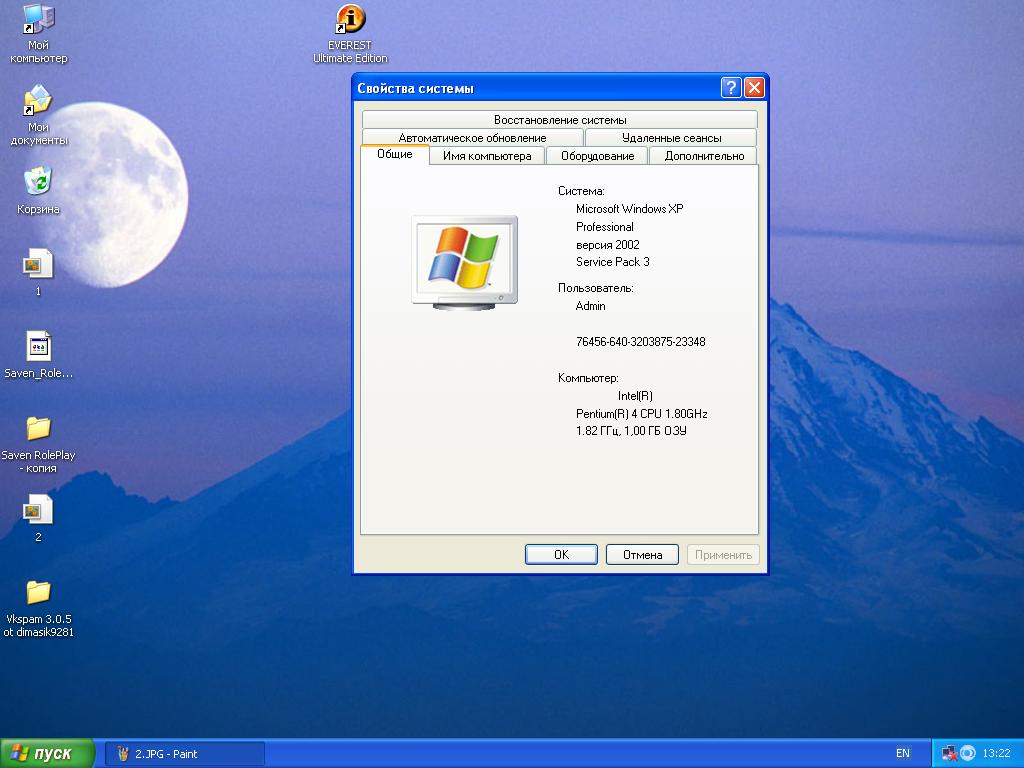The image size is (1024, 768).
Task: Open the Мои документы folder icon
Action: coord(38,102)
